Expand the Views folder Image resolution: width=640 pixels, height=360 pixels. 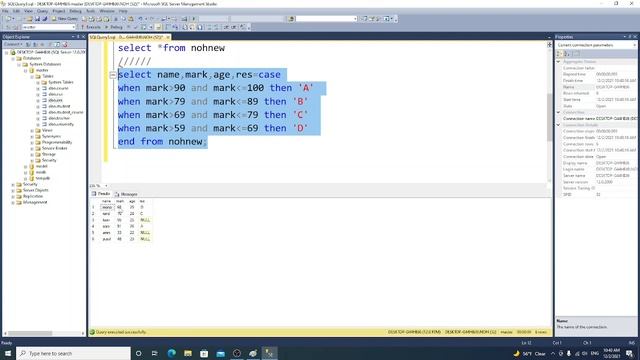click(32, 131)
